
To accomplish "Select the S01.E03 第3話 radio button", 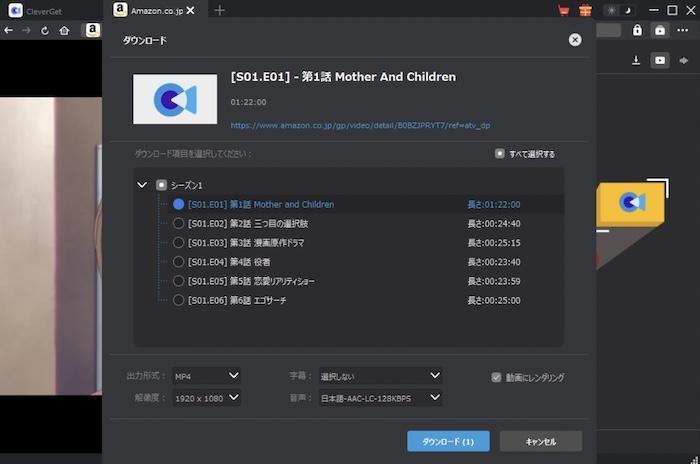I will pos(179,242).
